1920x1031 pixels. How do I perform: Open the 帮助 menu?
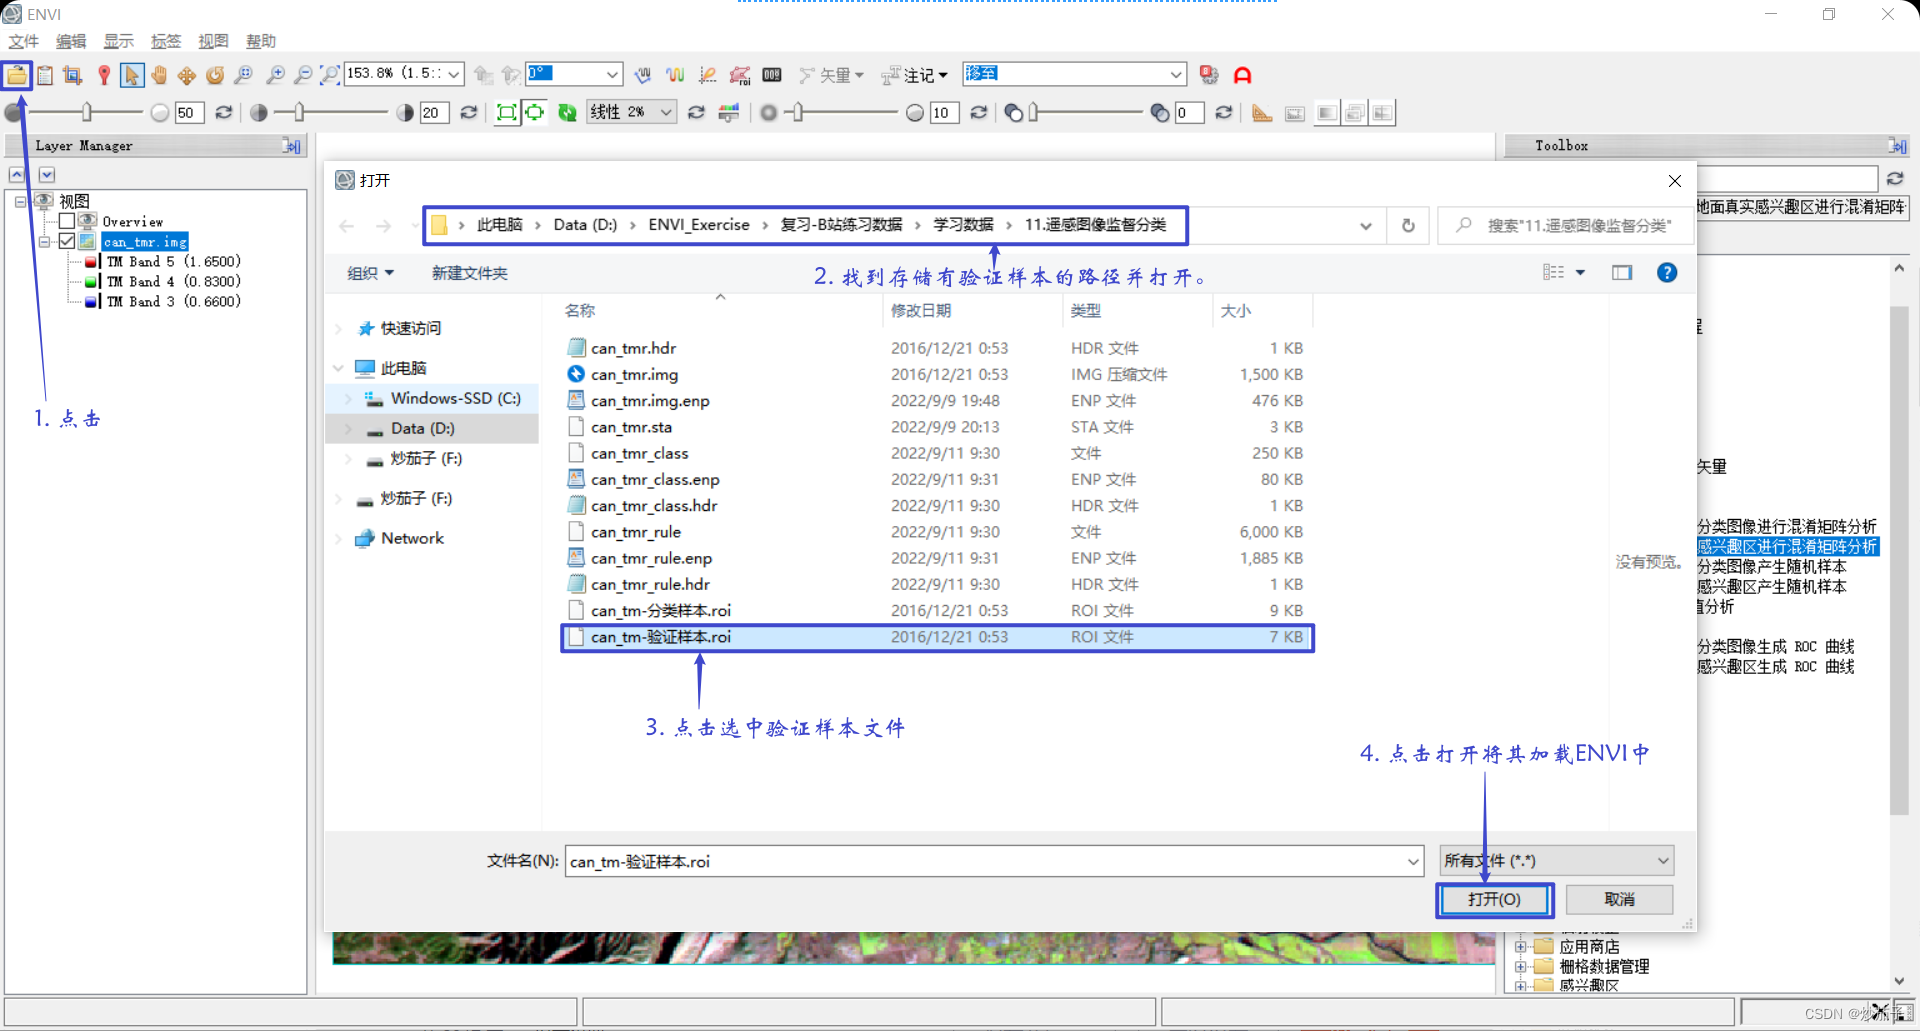[261, 41]
